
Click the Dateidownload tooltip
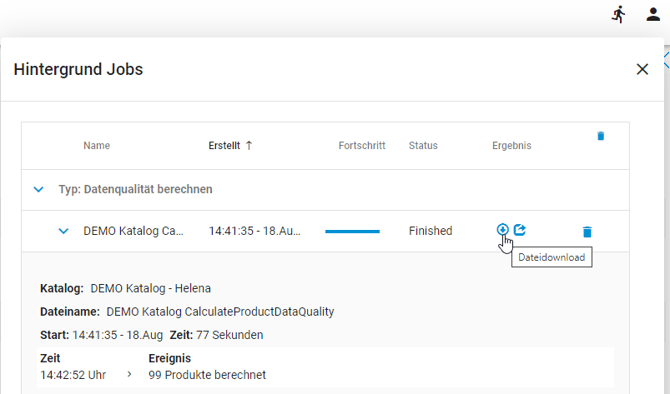click(552, 257)
